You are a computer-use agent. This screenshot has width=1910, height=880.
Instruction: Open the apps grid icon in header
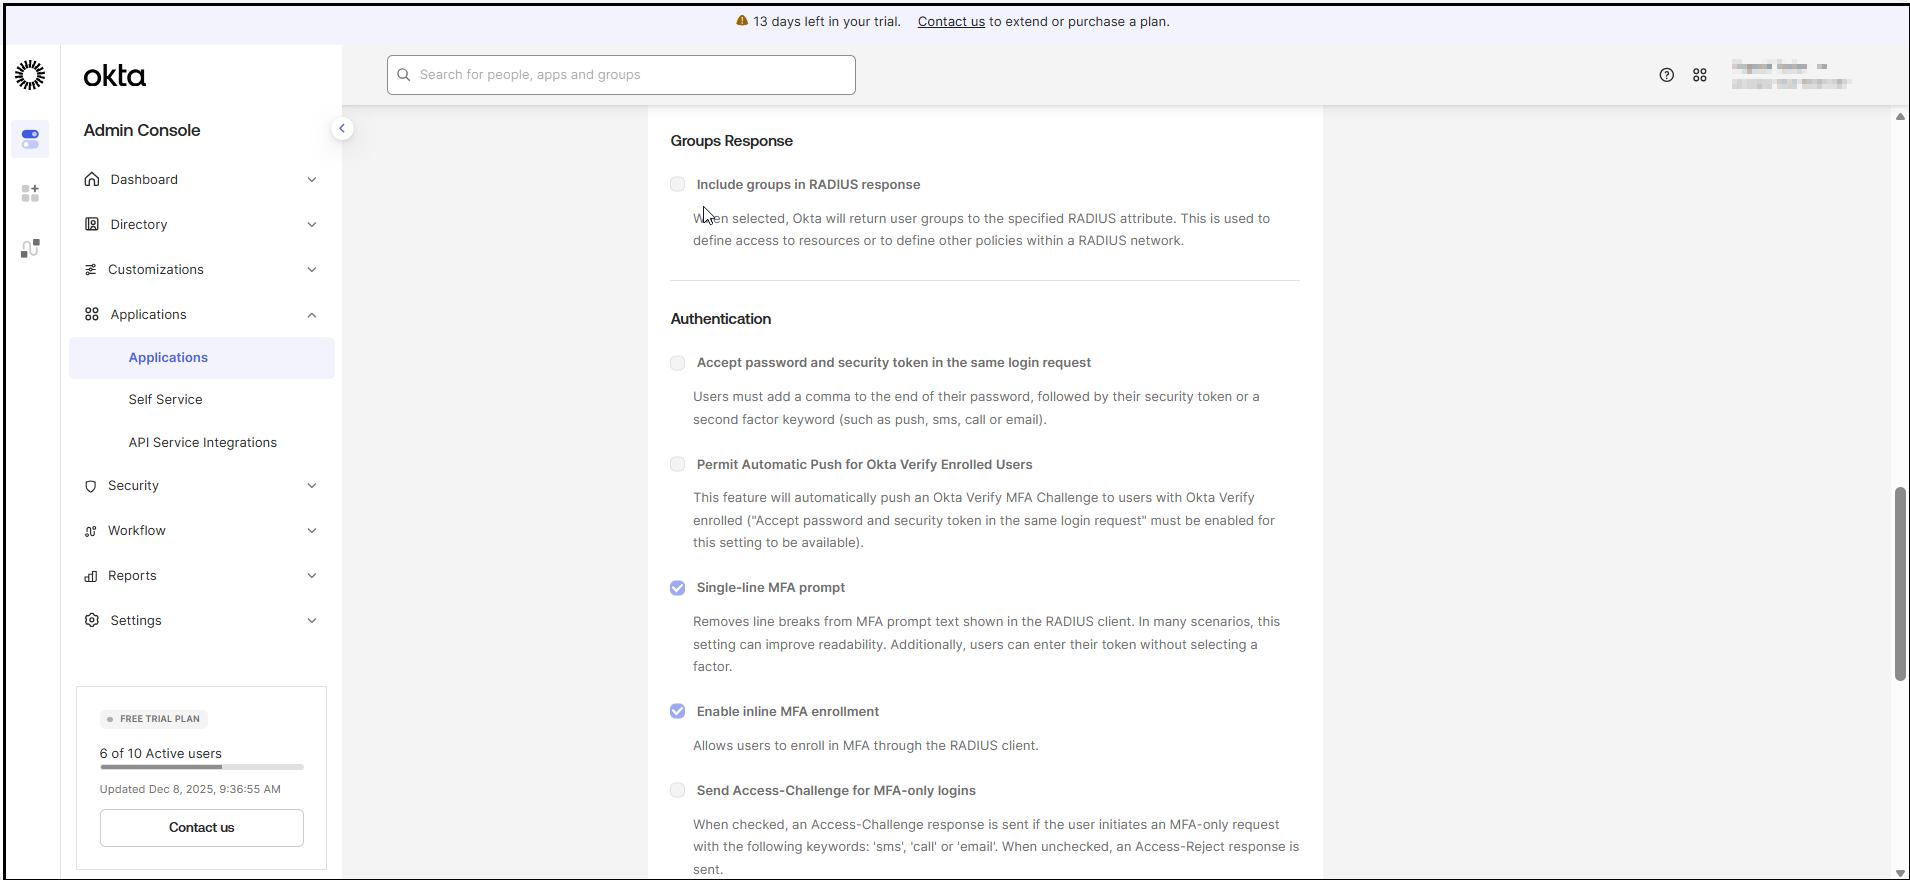tap(1699, 75)
